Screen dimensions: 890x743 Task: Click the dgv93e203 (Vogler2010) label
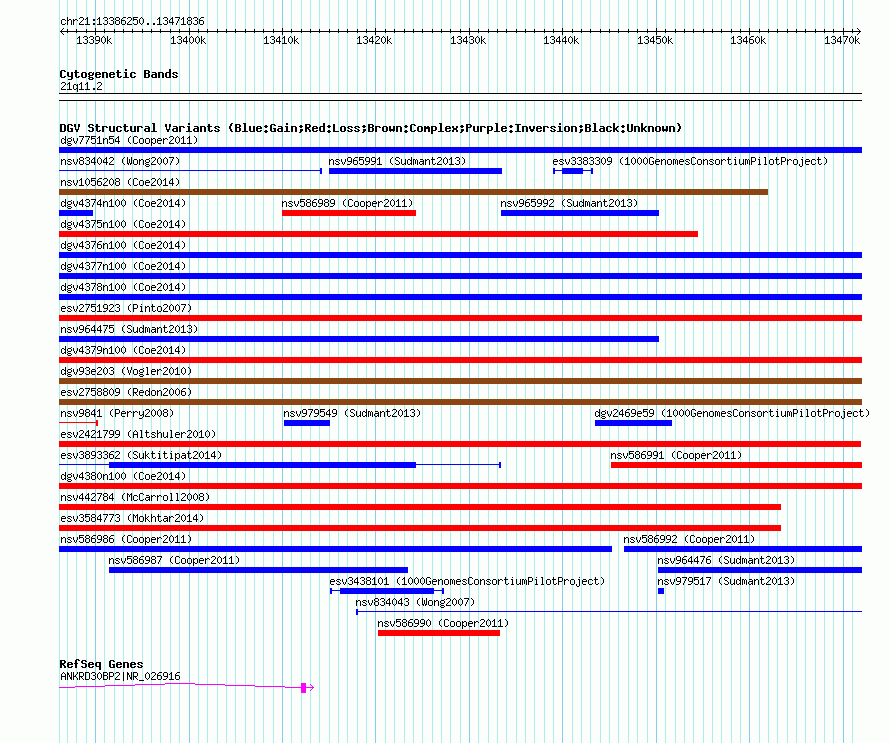click(126, 371)
